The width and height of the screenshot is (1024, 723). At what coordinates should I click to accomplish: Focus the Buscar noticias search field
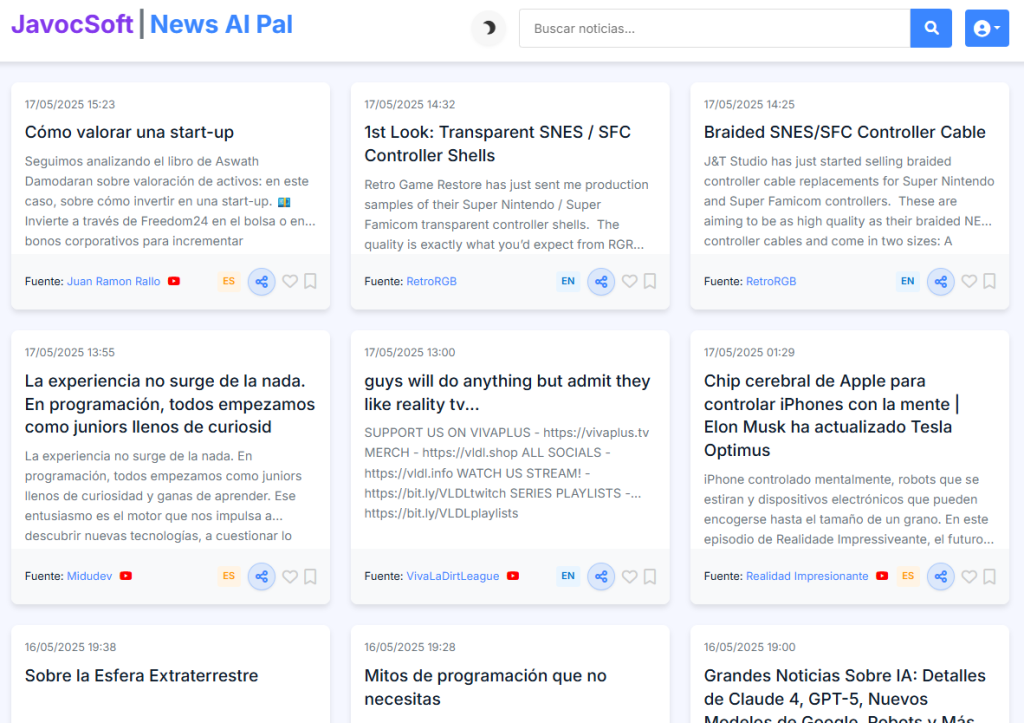pos(714,28)
